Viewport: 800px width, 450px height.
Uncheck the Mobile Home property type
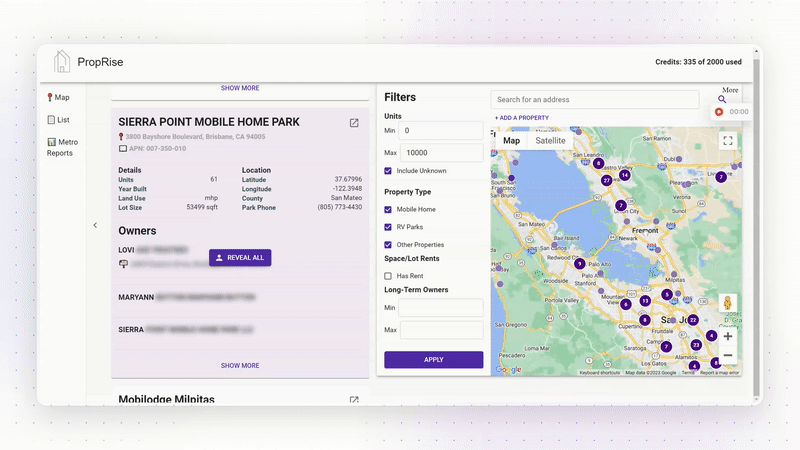pyautogui.click(x=388, y=209)
